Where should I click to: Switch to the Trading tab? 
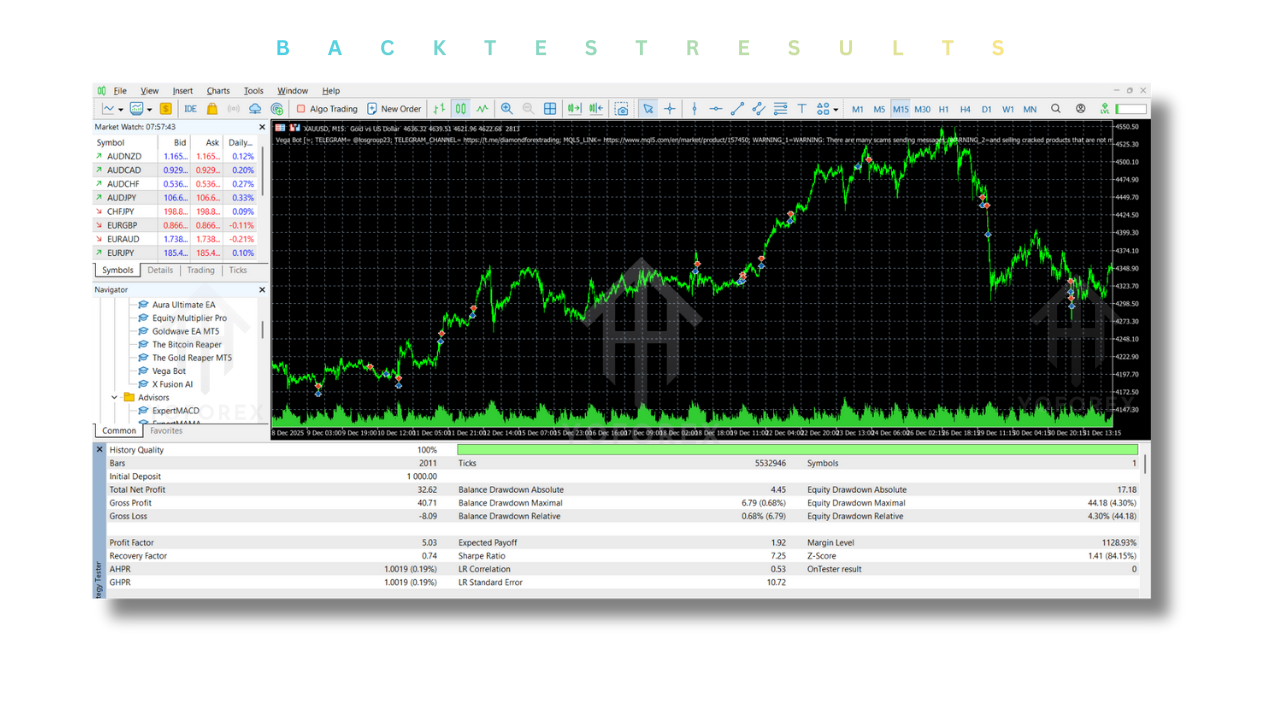point(200,269)
